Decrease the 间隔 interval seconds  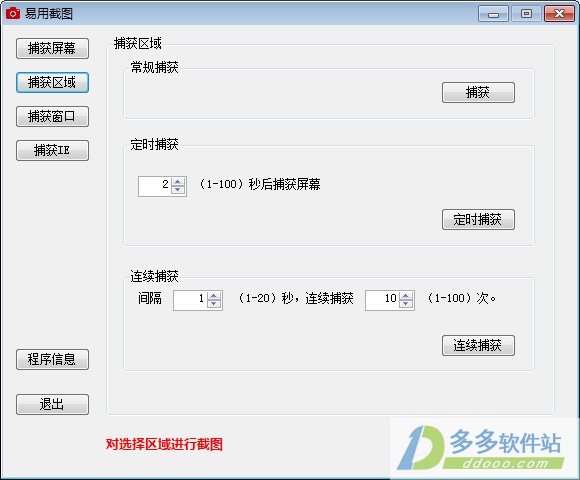pos(214,304)
